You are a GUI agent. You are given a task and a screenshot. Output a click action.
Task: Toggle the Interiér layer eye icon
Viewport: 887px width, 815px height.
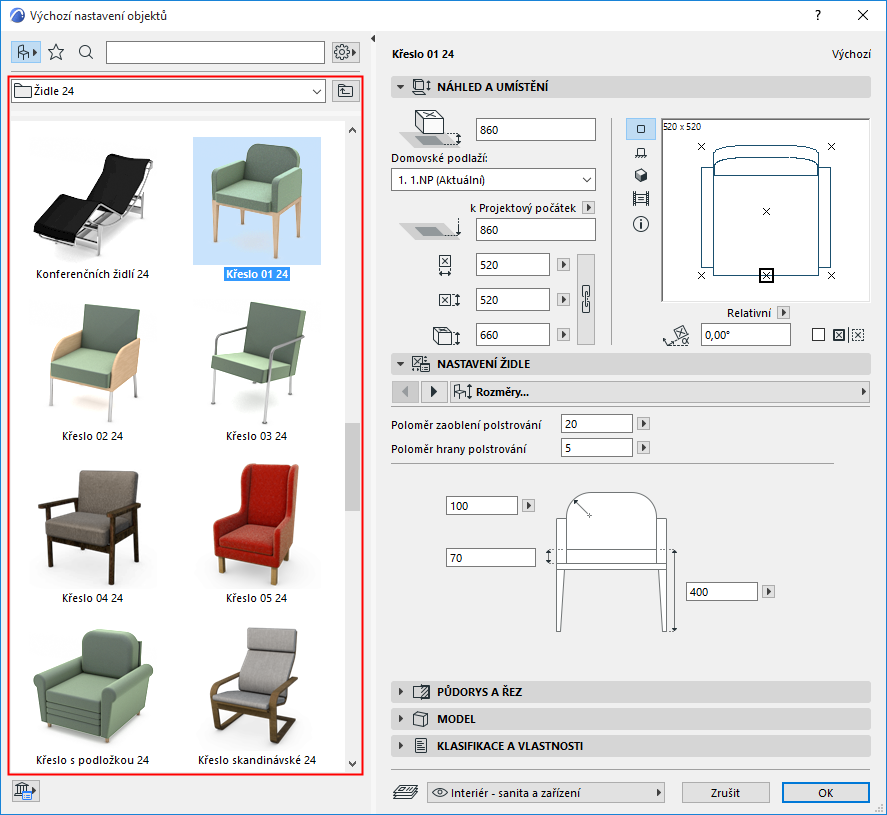tap(438, 793)
